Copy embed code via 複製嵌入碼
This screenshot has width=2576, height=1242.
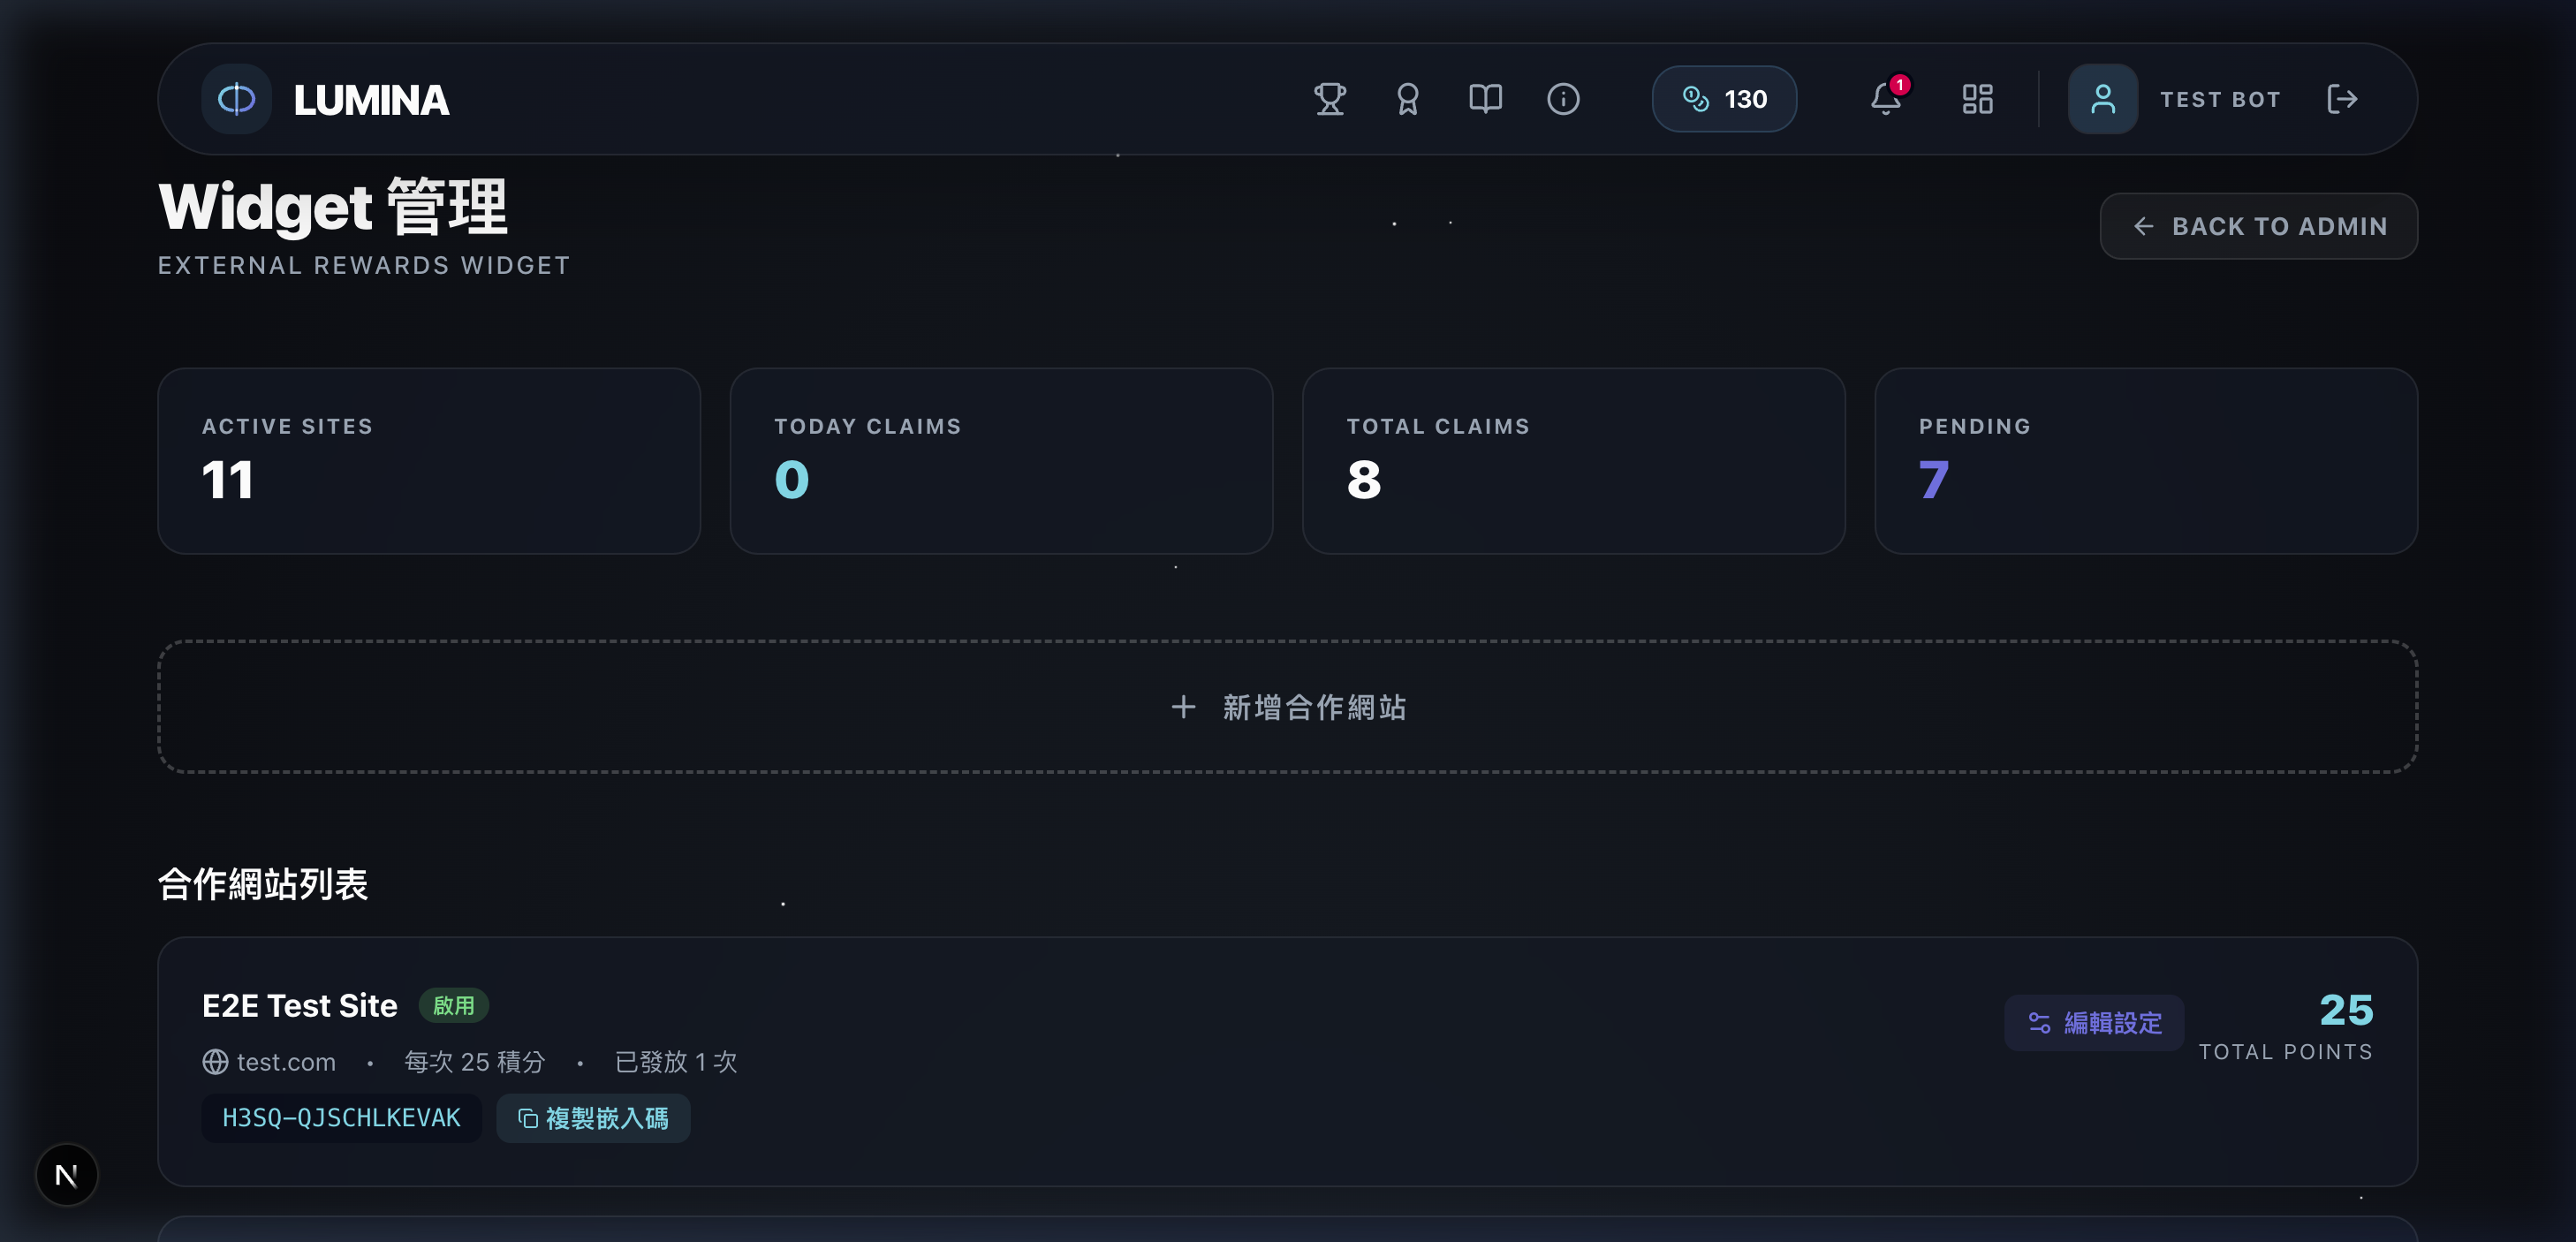coord(593,1118)
